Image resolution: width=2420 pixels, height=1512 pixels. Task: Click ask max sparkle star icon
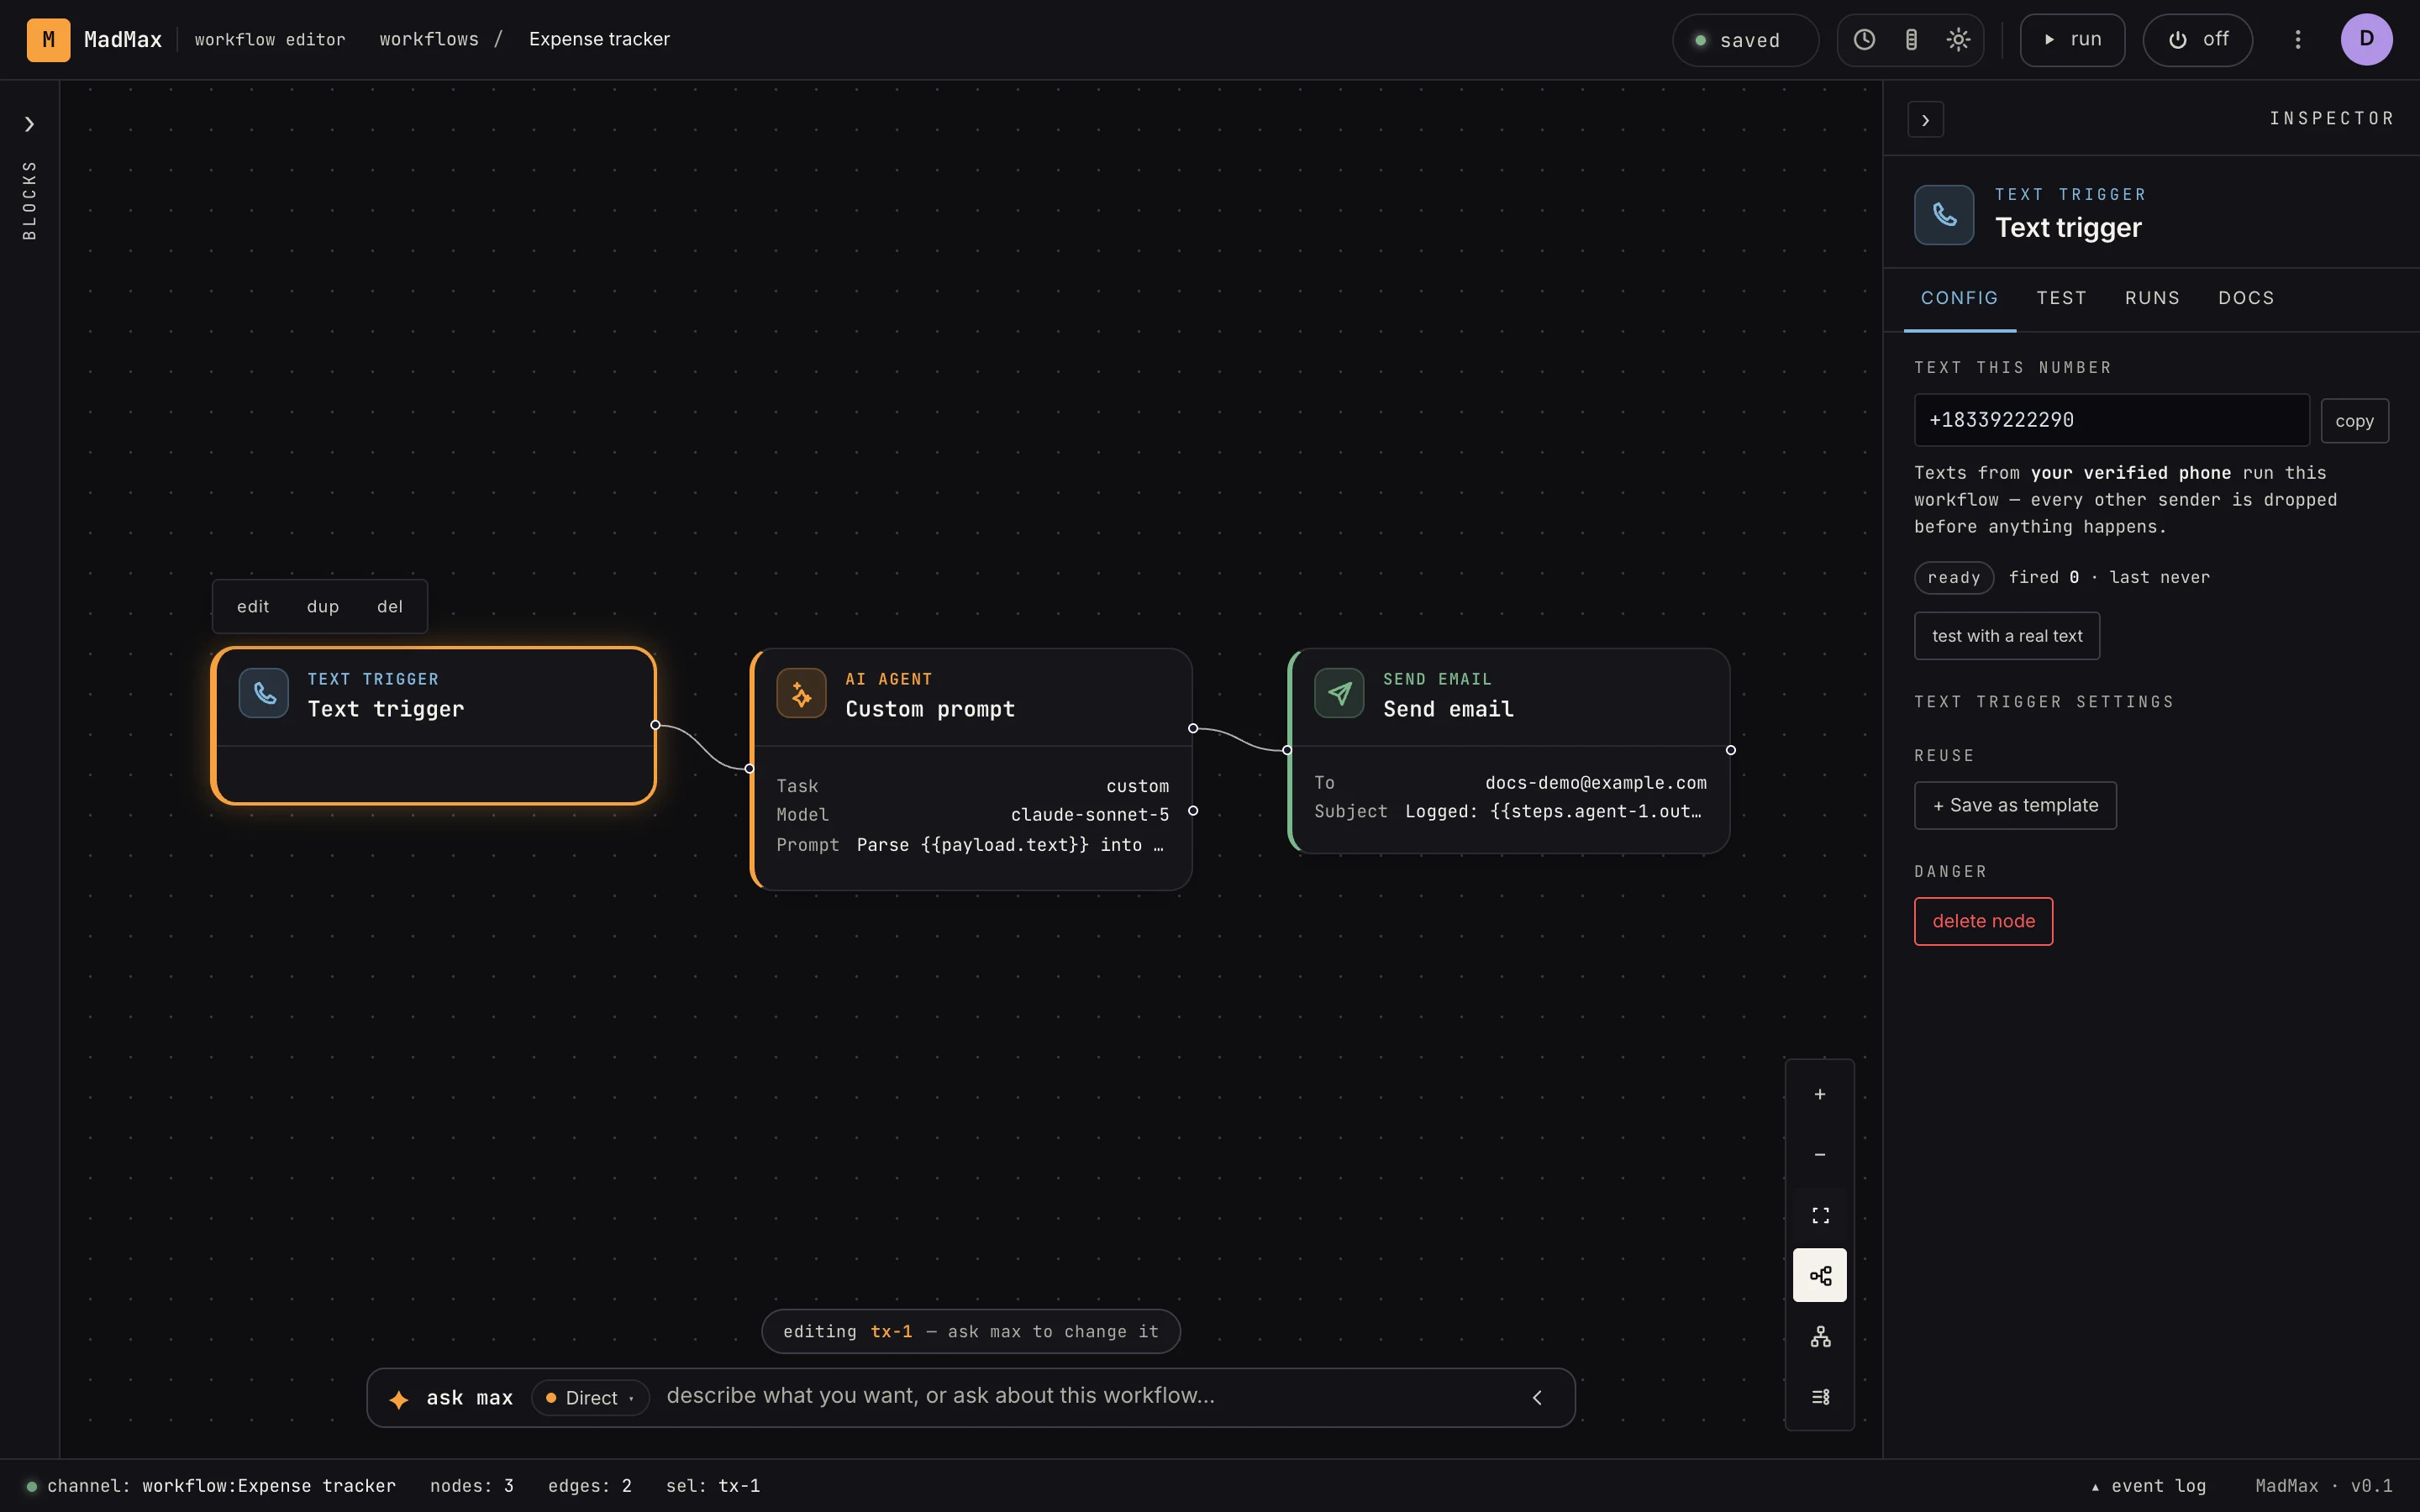[399, 1399]
